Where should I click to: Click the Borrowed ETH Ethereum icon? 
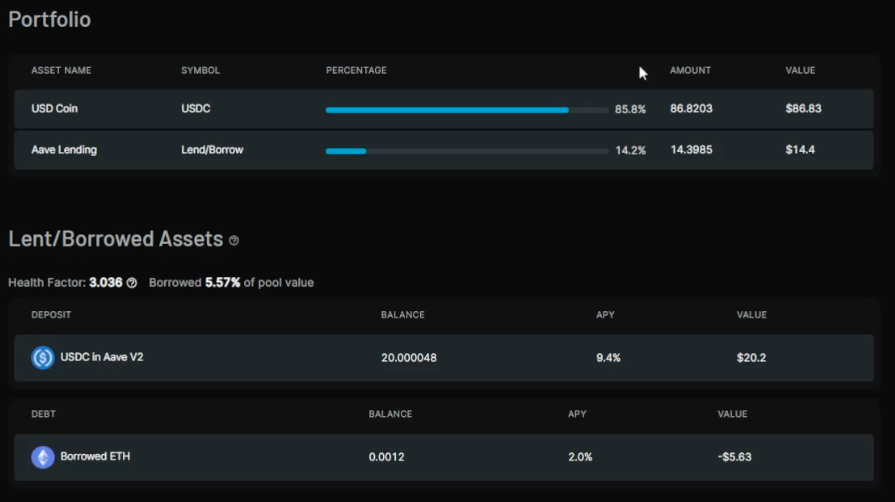pyautogui.click(x=43, y=457)
